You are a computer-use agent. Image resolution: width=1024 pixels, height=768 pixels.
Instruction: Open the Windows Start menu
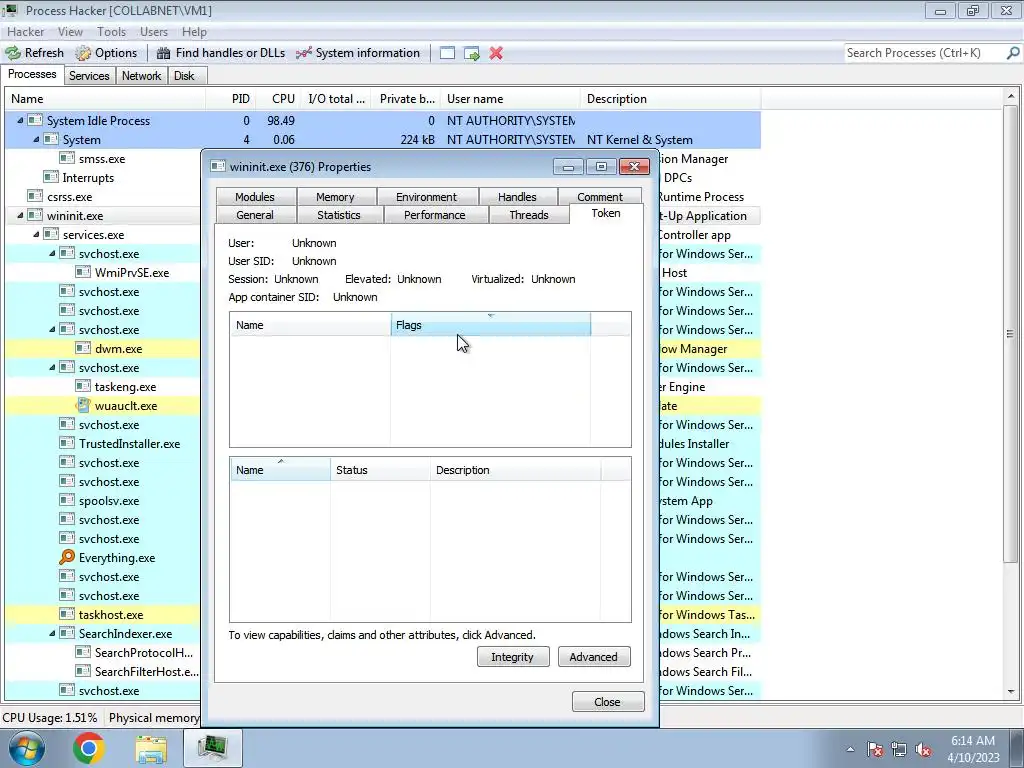click(x=26, y=748)
